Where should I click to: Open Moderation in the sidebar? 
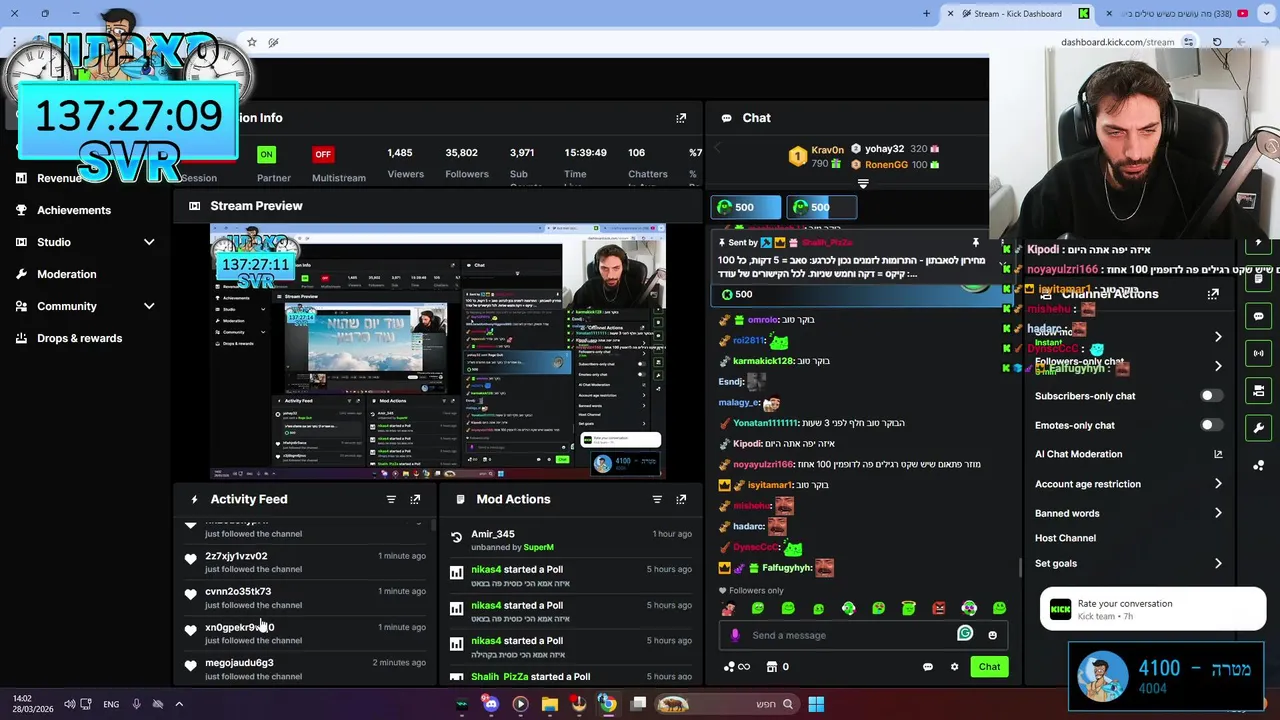coord(67,274)
